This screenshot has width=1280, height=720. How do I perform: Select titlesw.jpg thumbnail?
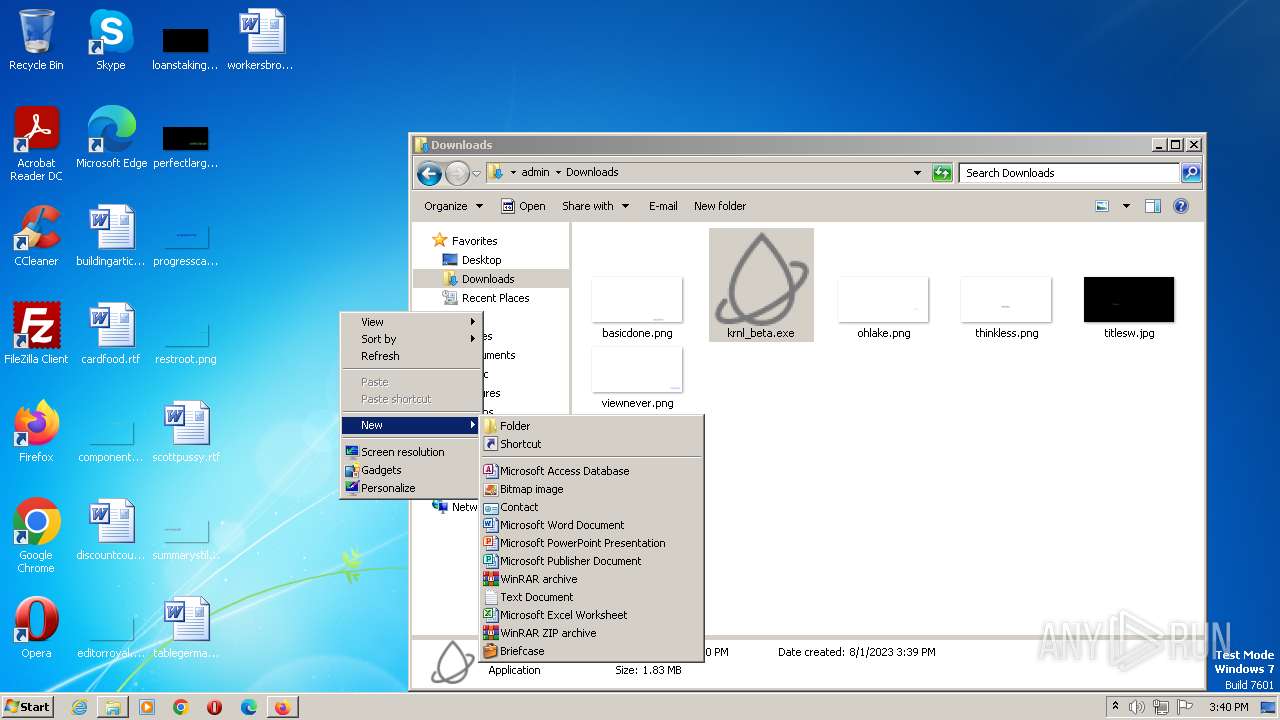tap(1129, 308)
